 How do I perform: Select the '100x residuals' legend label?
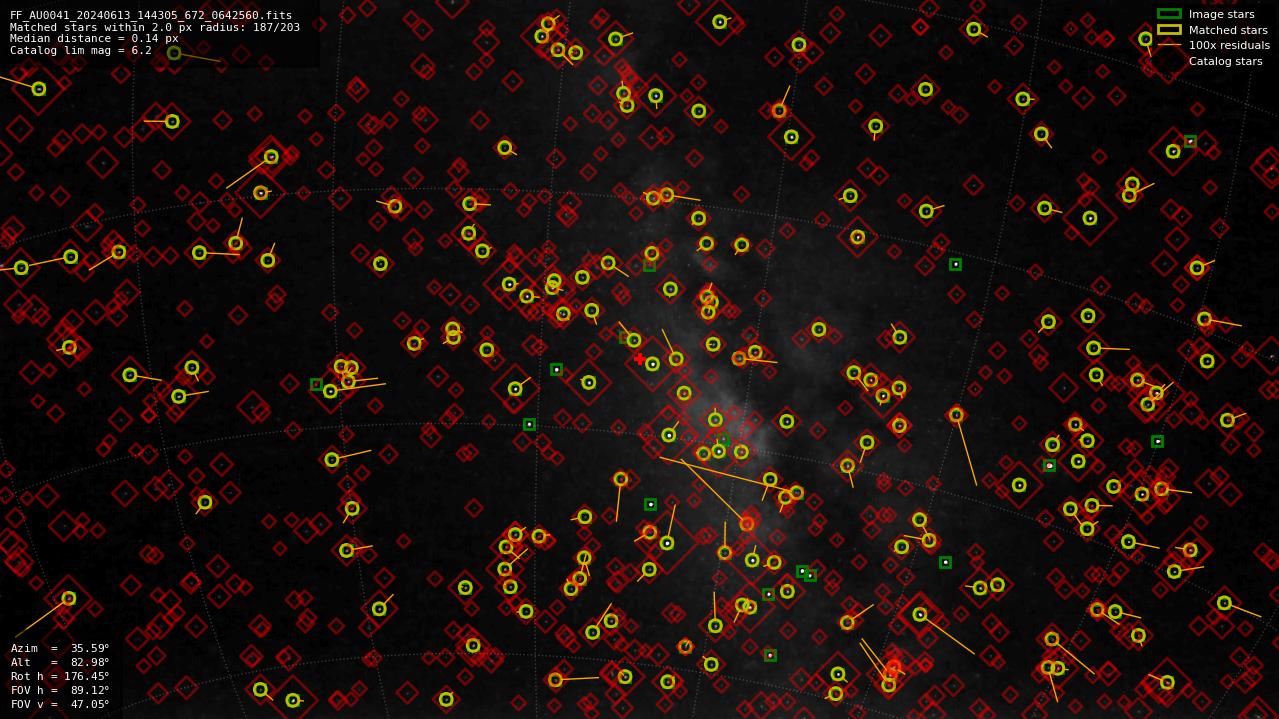click(x=1229, y=46)
